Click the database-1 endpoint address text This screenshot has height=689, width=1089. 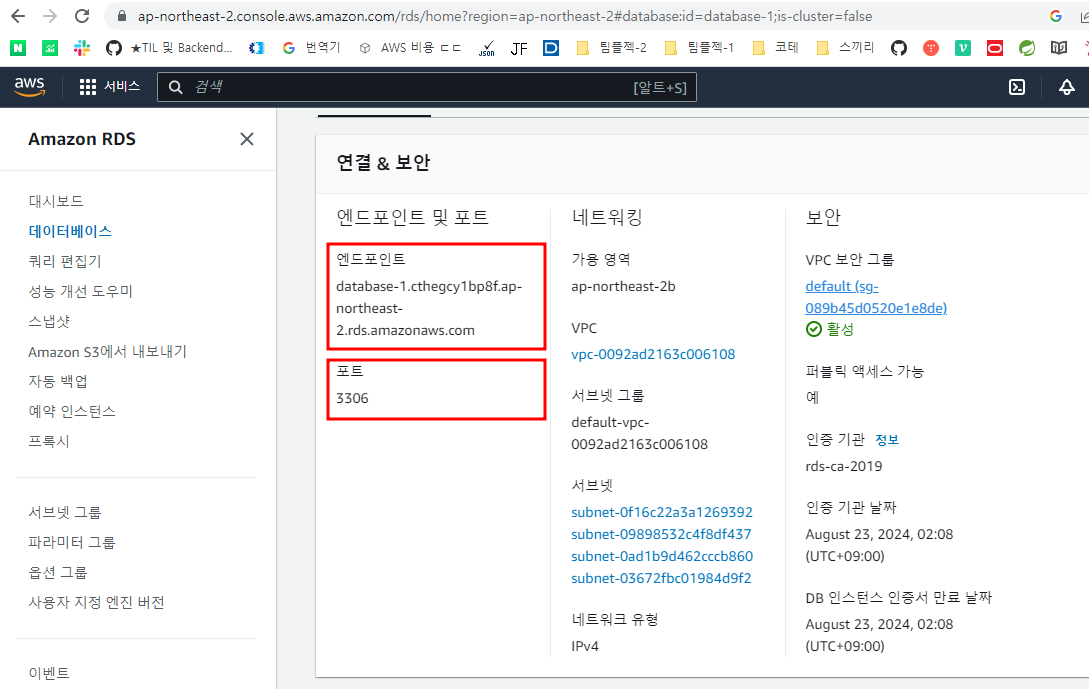point(429,308)
